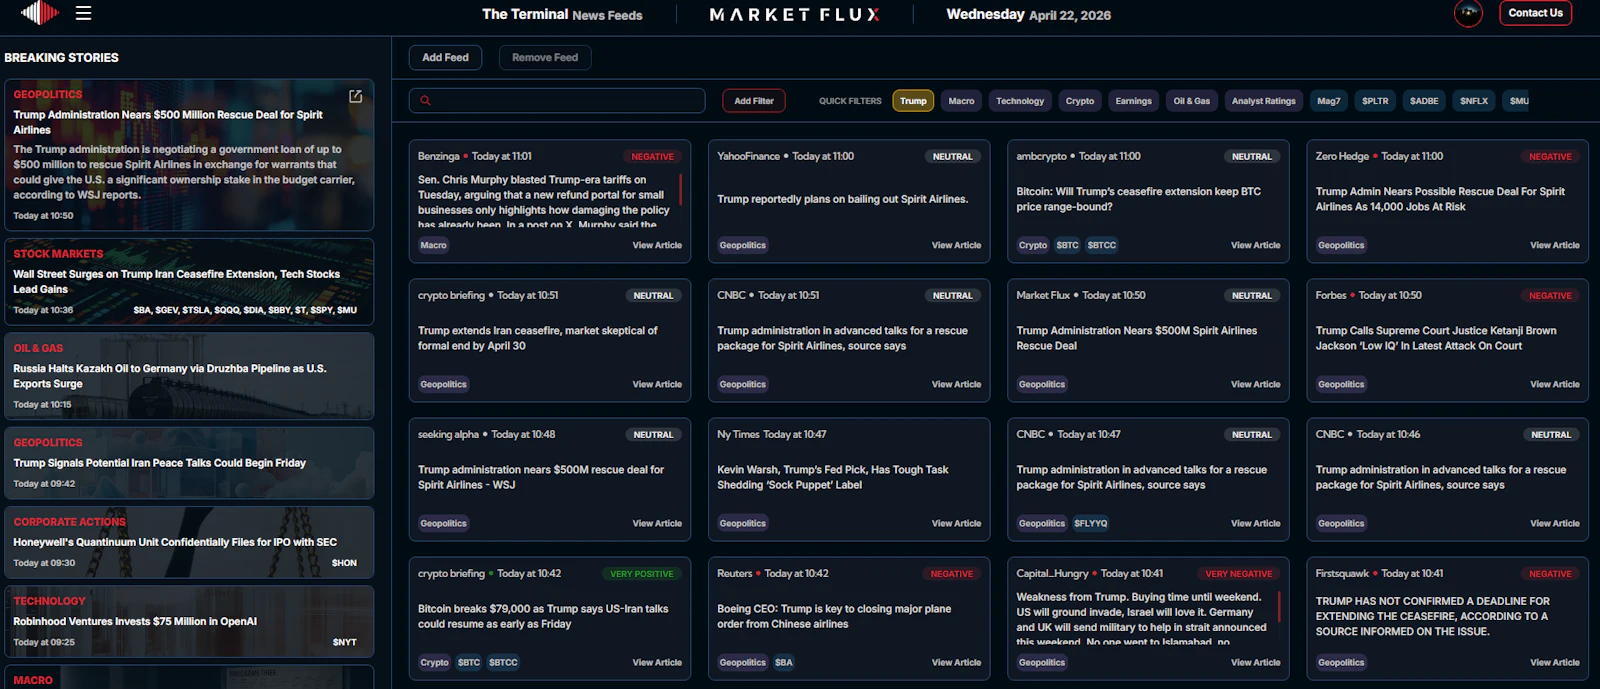Open Robinhood Ventures OpenAI breaking story
This screenshot has height=689, width=1600.
pos(189,621)
